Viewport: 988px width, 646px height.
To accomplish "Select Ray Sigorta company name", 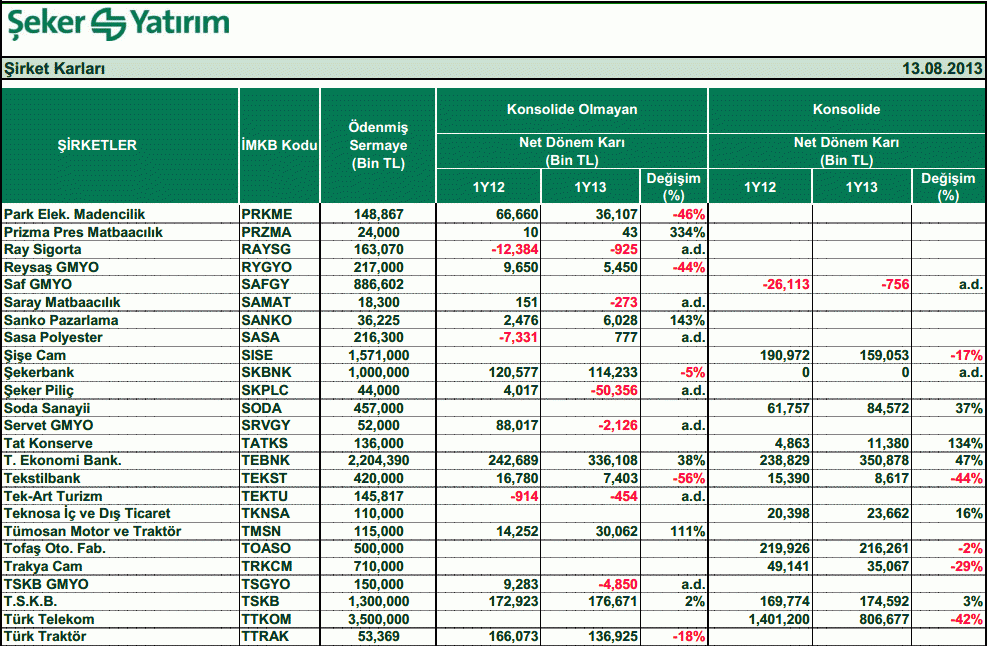I will [42, 250].
